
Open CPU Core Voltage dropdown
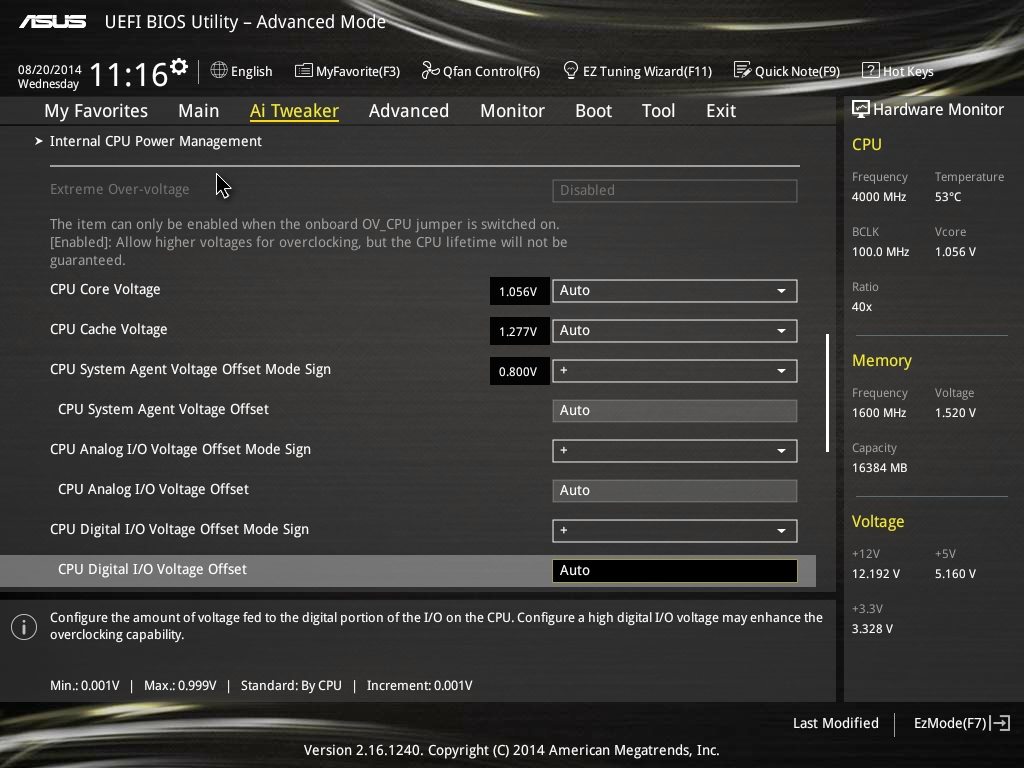[x=675, y=291]
